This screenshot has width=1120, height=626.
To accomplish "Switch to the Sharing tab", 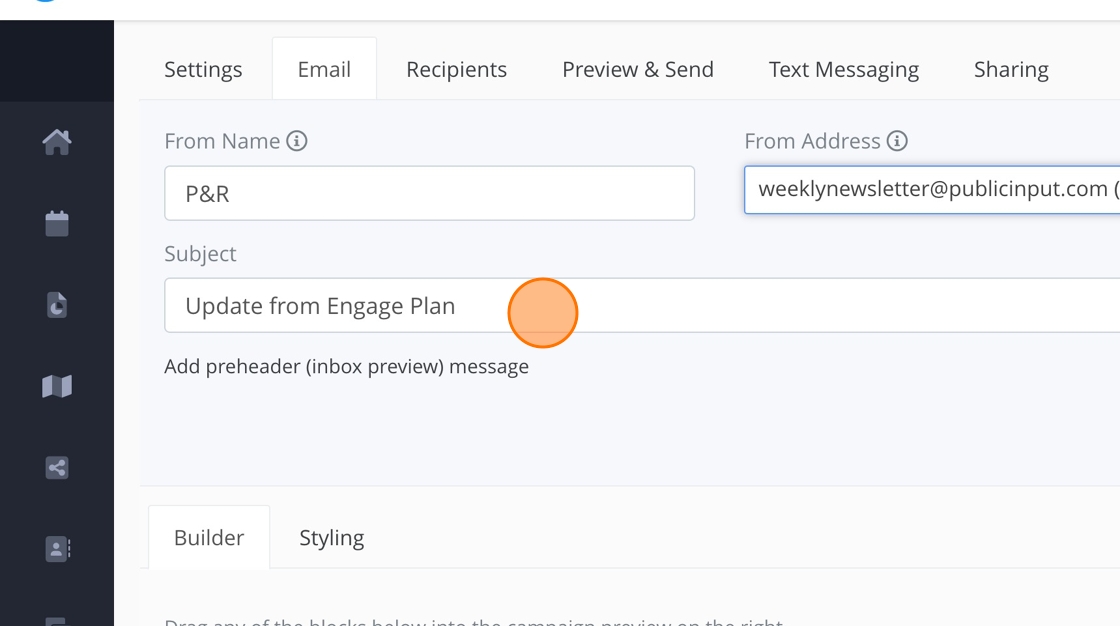I will pos(1011,69).
